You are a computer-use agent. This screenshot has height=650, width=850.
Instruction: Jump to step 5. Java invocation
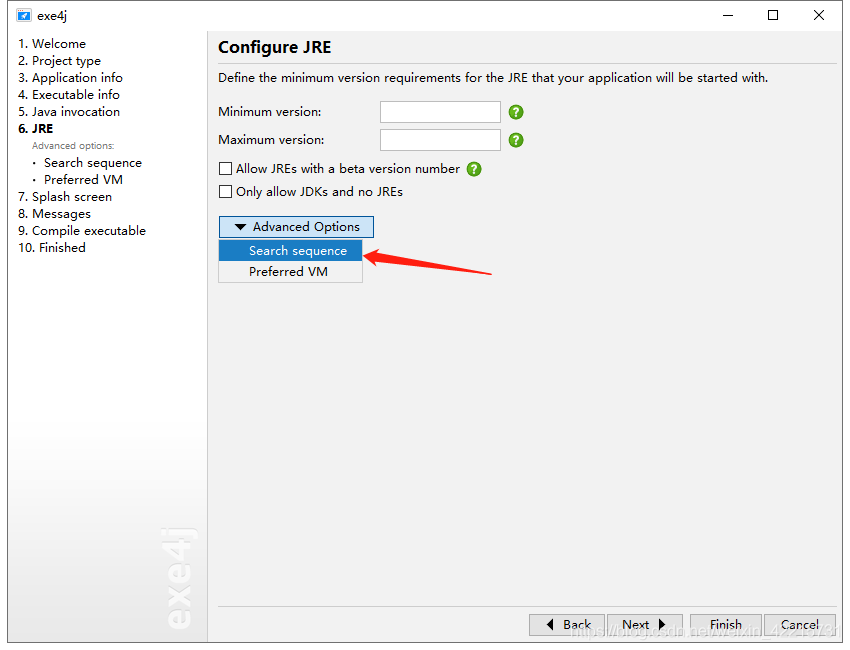point(69,112)
